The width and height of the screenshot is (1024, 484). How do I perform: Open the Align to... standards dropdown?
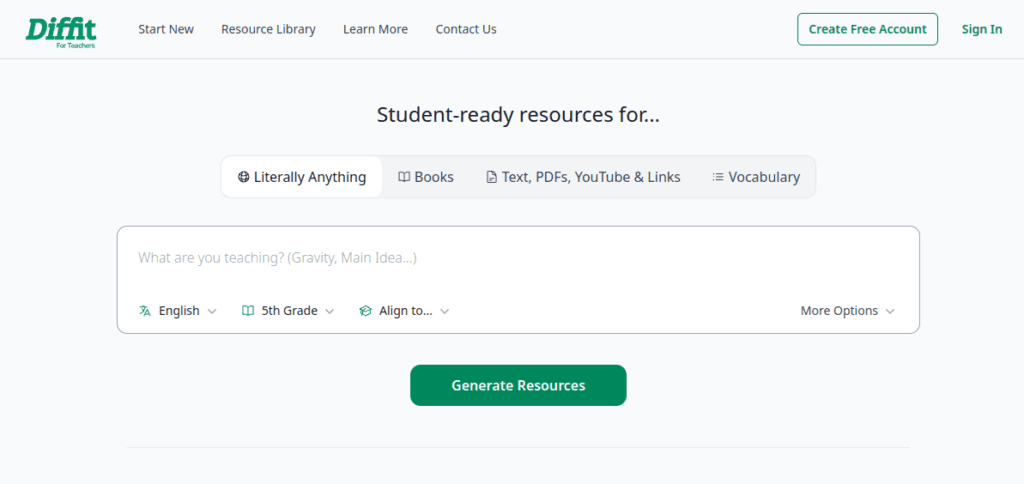404,311
